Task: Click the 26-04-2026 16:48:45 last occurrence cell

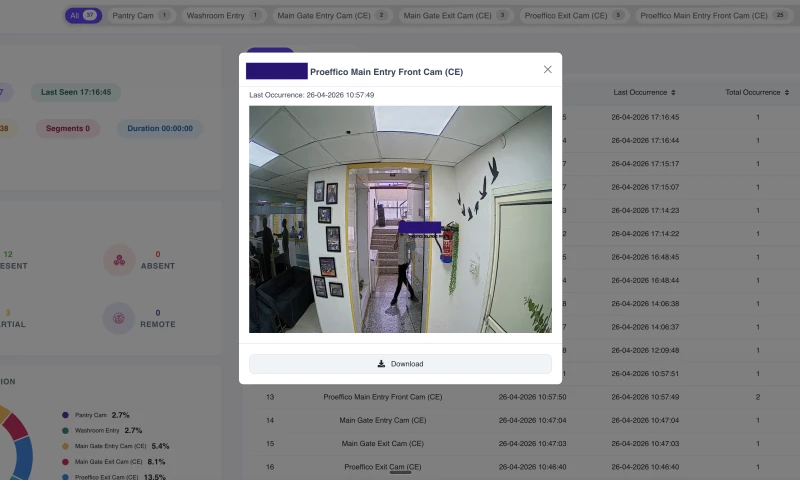Action: 645,257
